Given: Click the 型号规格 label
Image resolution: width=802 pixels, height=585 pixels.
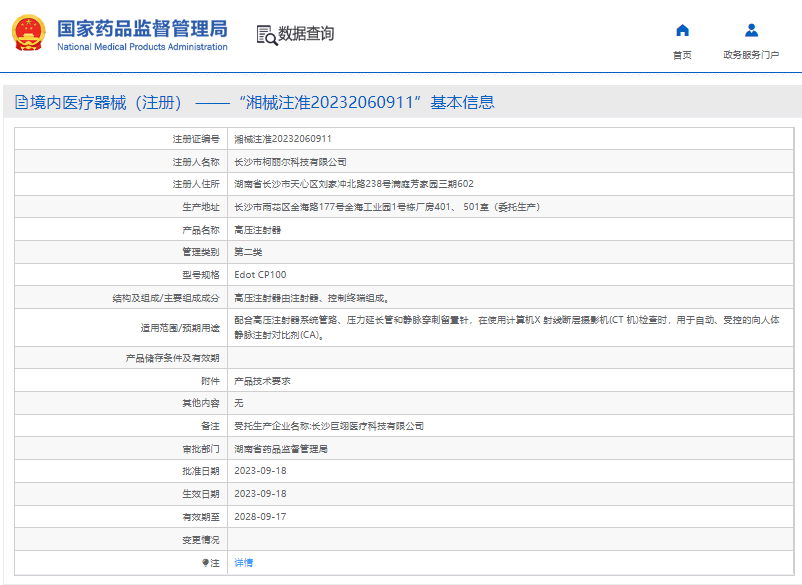Looking at the screenshot, I should point(201,275).
